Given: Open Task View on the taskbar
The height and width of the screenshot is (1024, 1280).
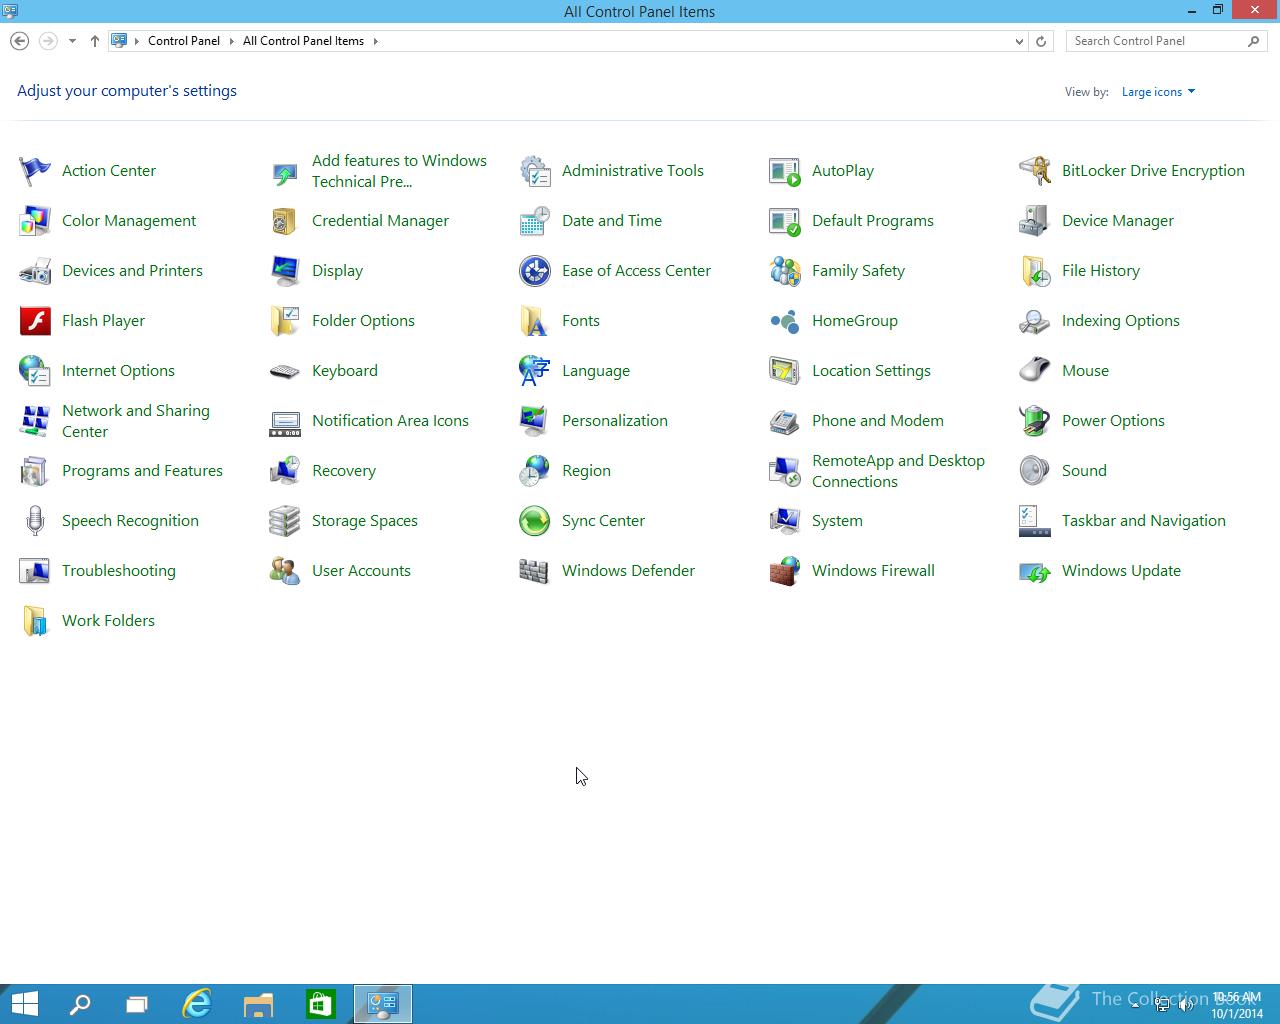Looking at the screenshot, I should 136,1004.
